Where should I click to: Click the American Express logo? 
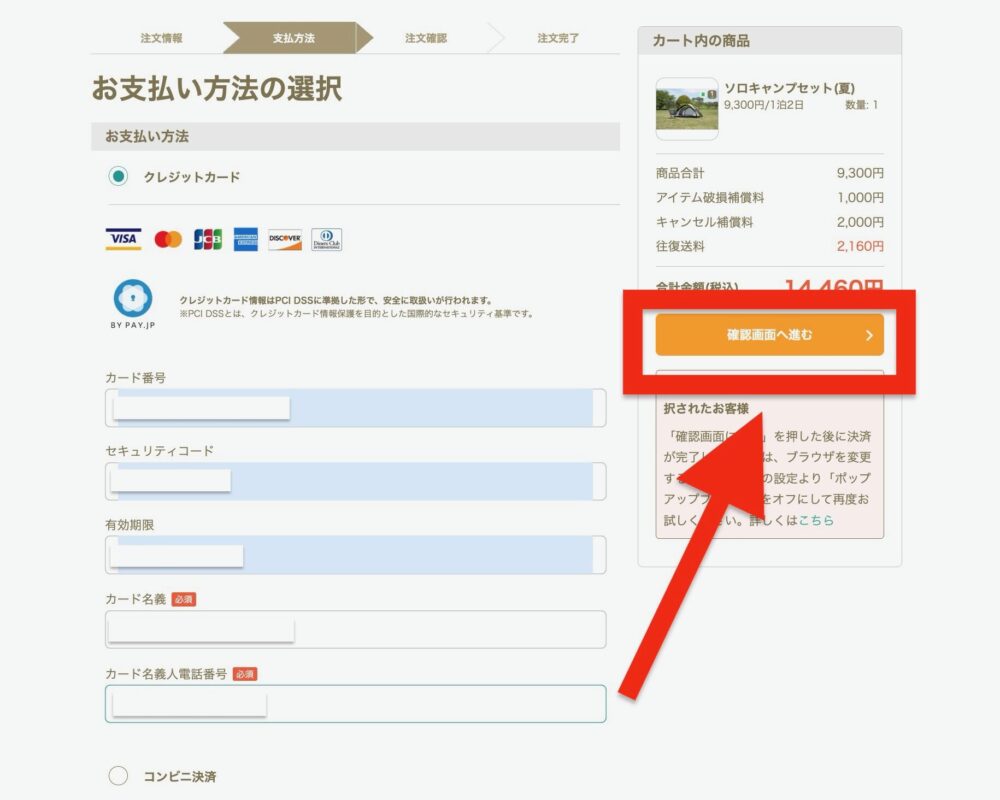click(247, 239)
